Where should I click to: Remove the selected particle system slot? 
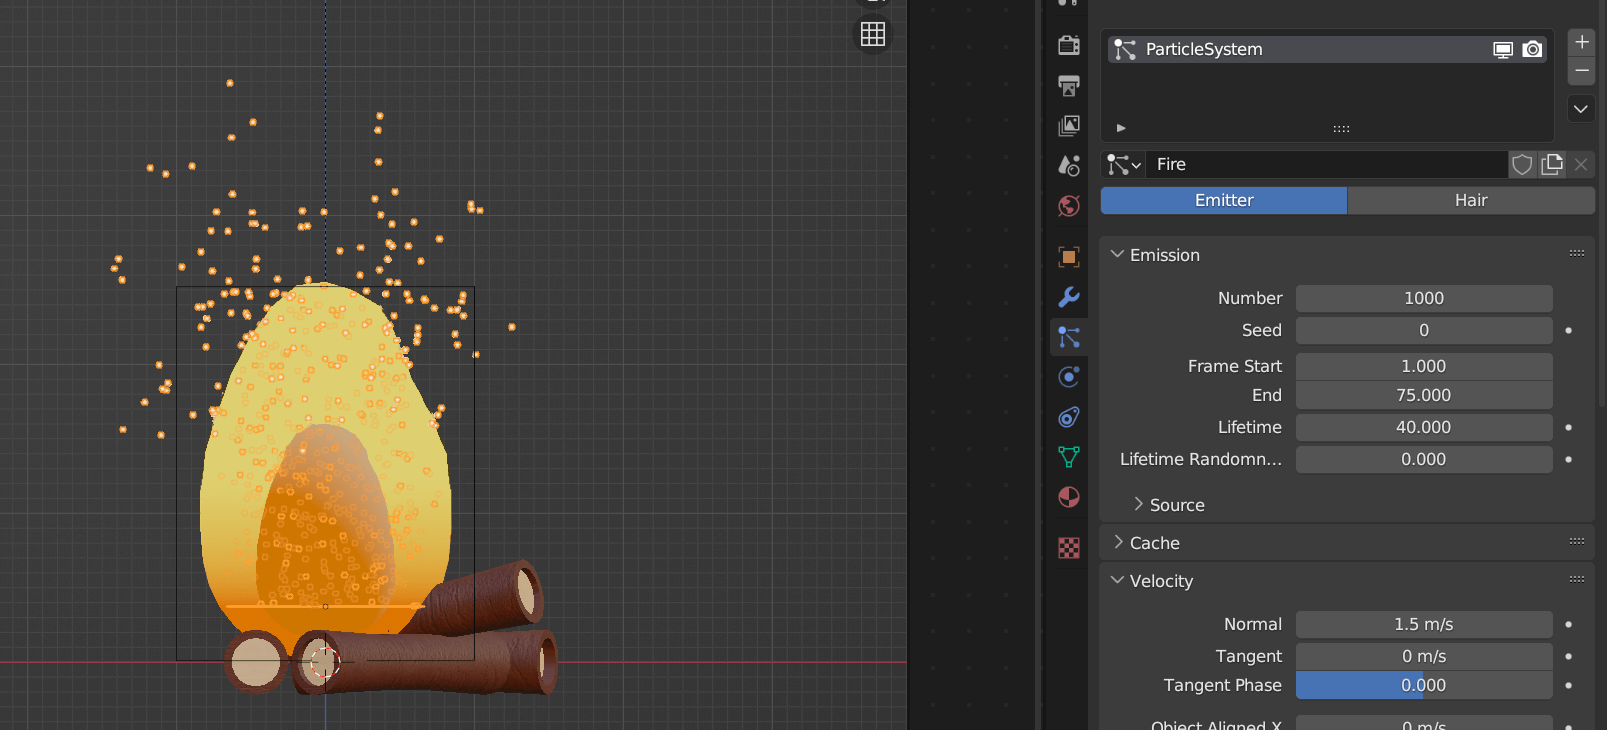tap(1581, 71)
